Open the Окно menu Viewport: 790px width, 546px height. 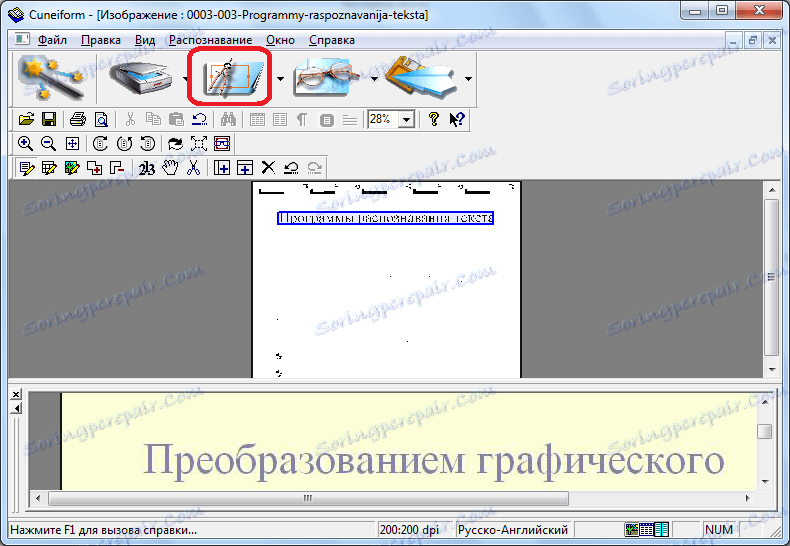pyautogui.click(x=281, y=40)
